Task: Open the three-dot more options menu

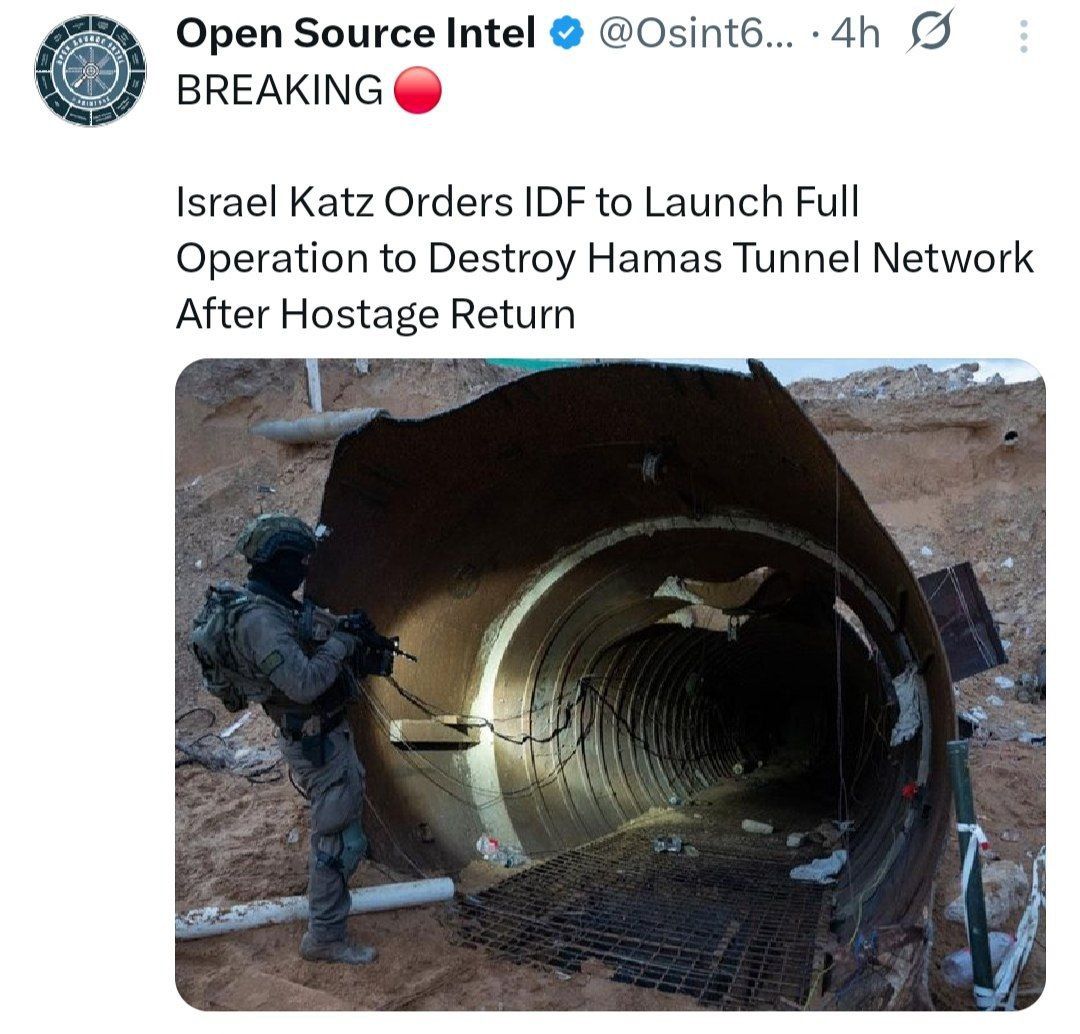Action: (x=1024, y=37)
